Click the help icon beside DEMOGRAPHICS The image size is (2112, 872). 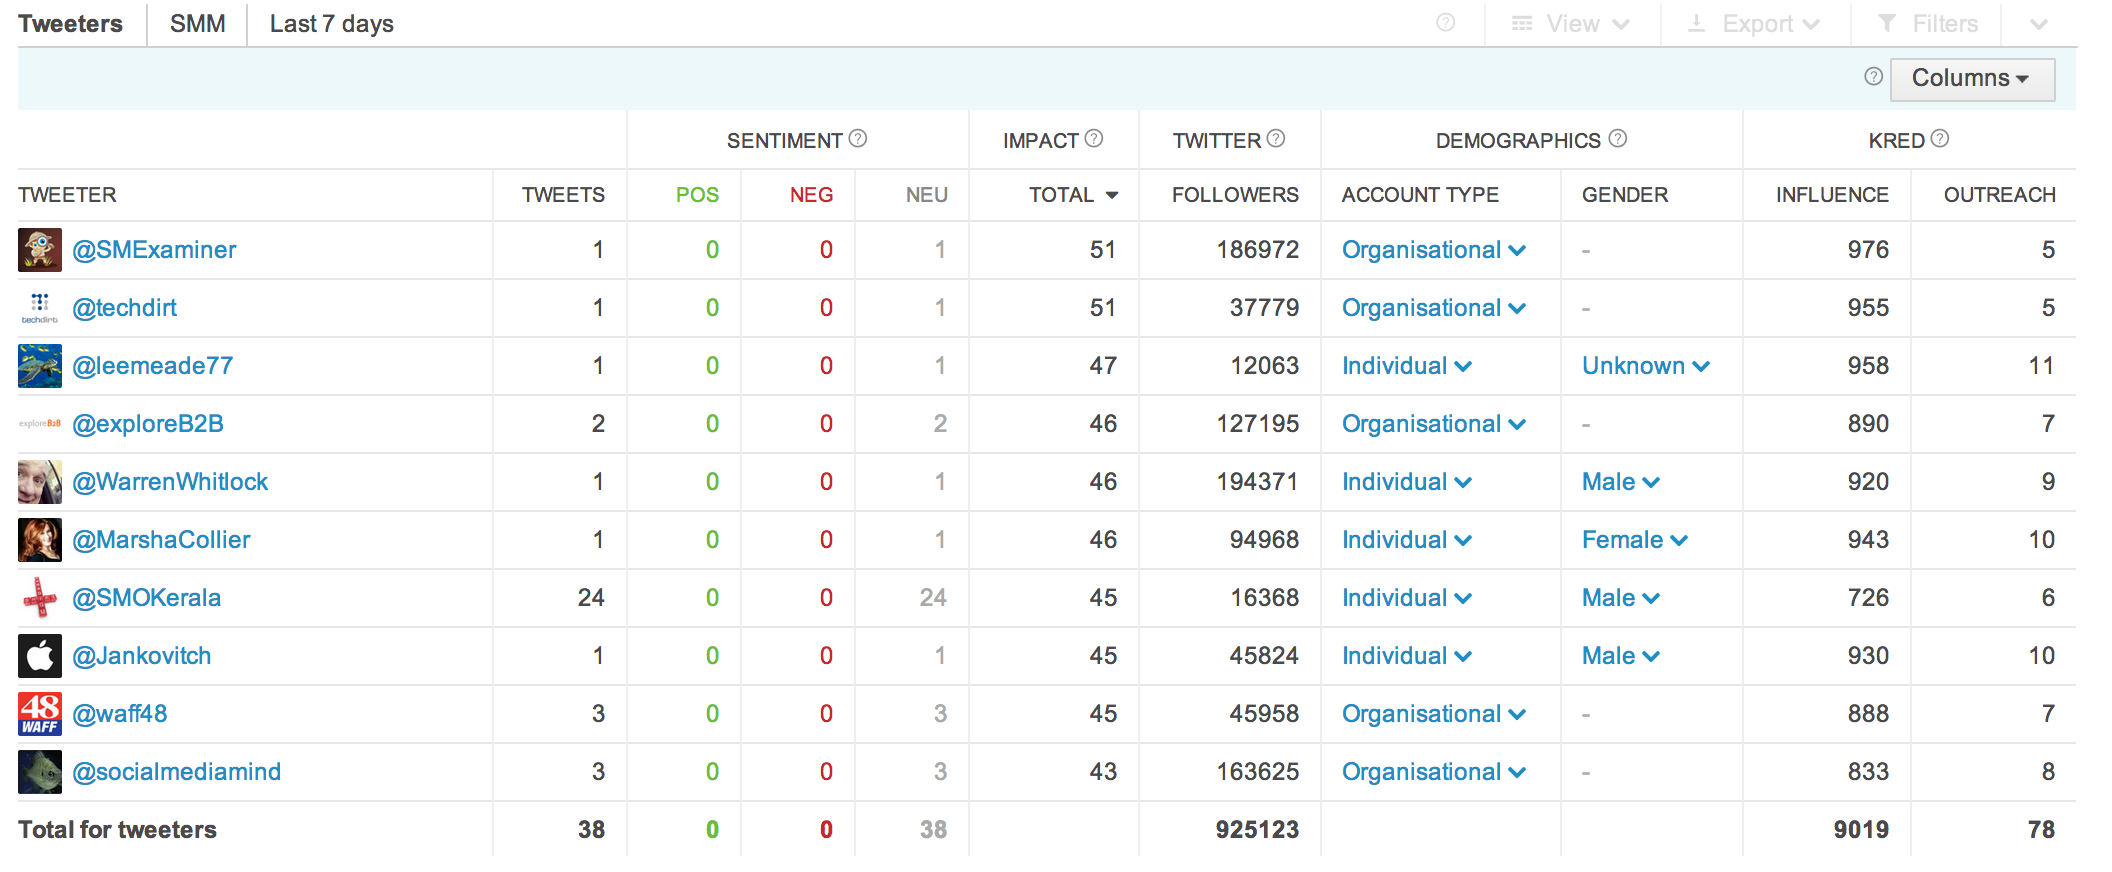pos(1617,139)
